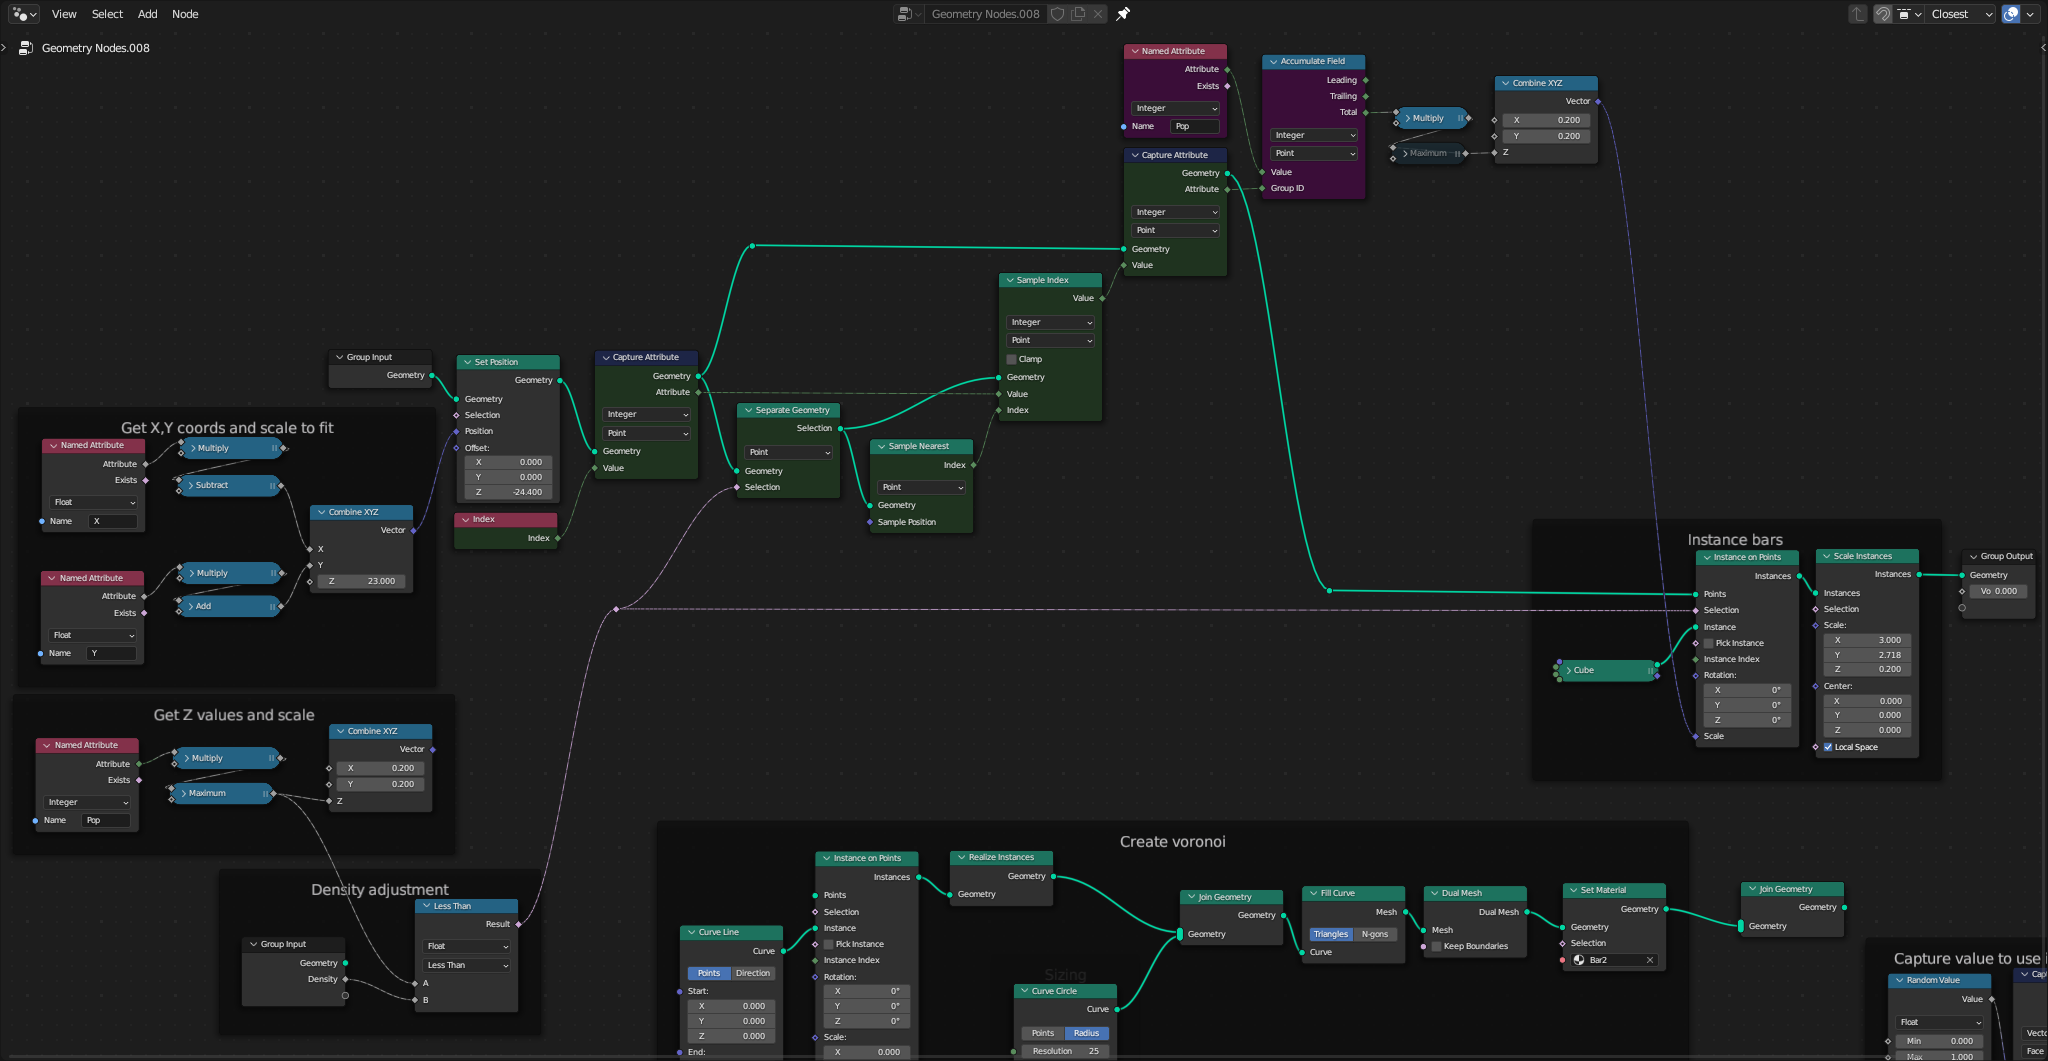Expand the left sidebar arrow
The image size is (2048, 1061).
point(4,48)
